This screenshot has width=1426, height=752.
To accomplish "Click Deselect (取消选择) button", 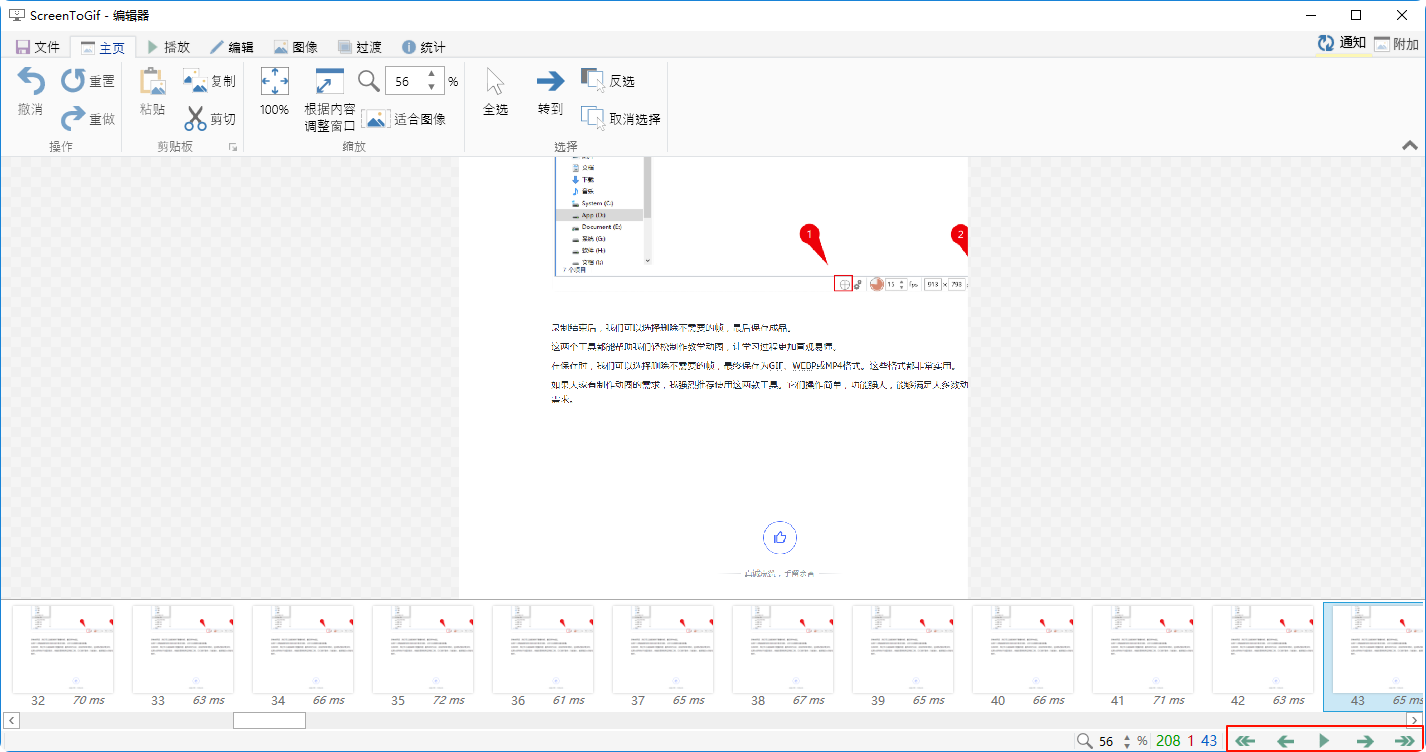I will (x=593, y=119).
